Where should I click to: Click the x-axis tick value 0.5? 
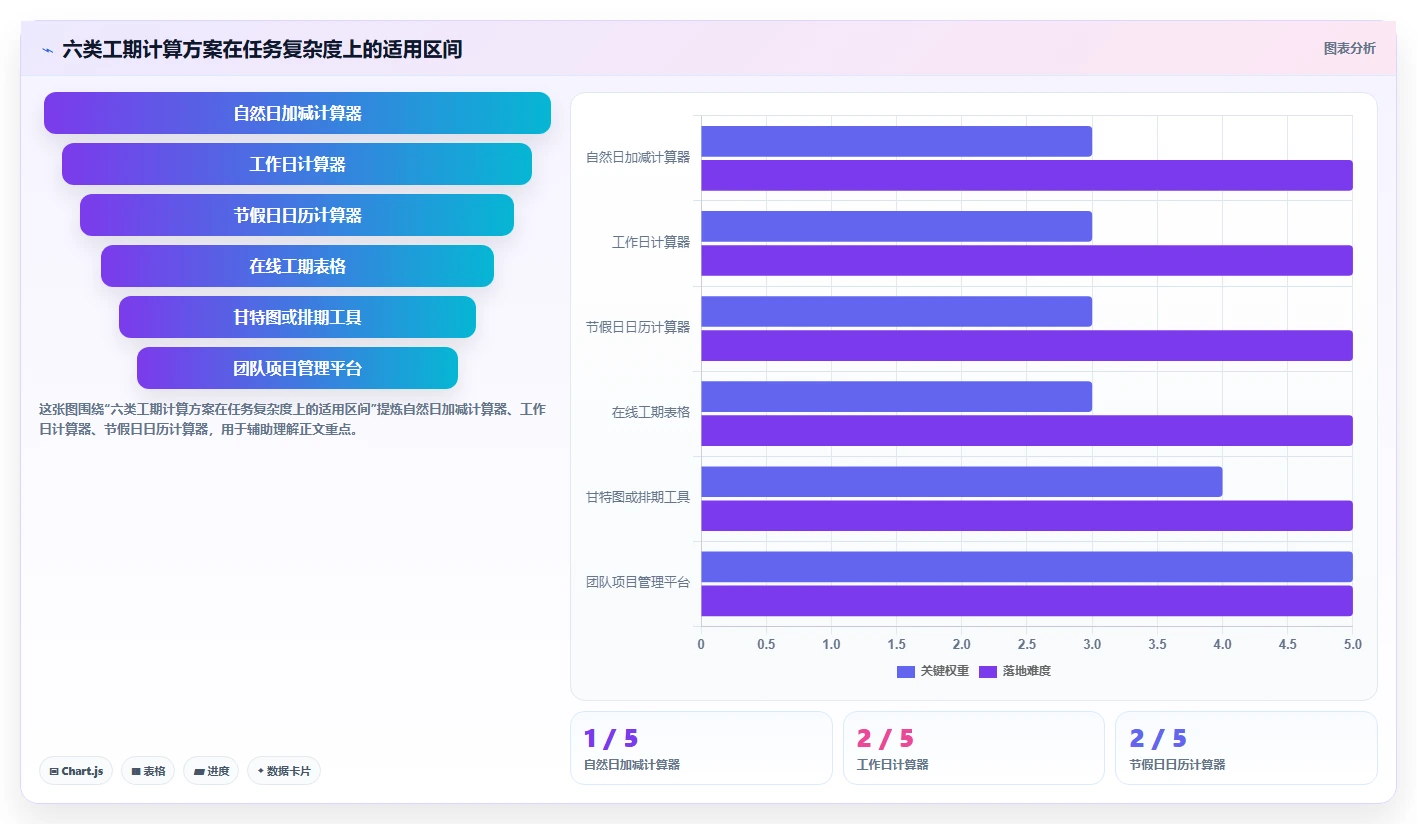click(x=766, y=644)
